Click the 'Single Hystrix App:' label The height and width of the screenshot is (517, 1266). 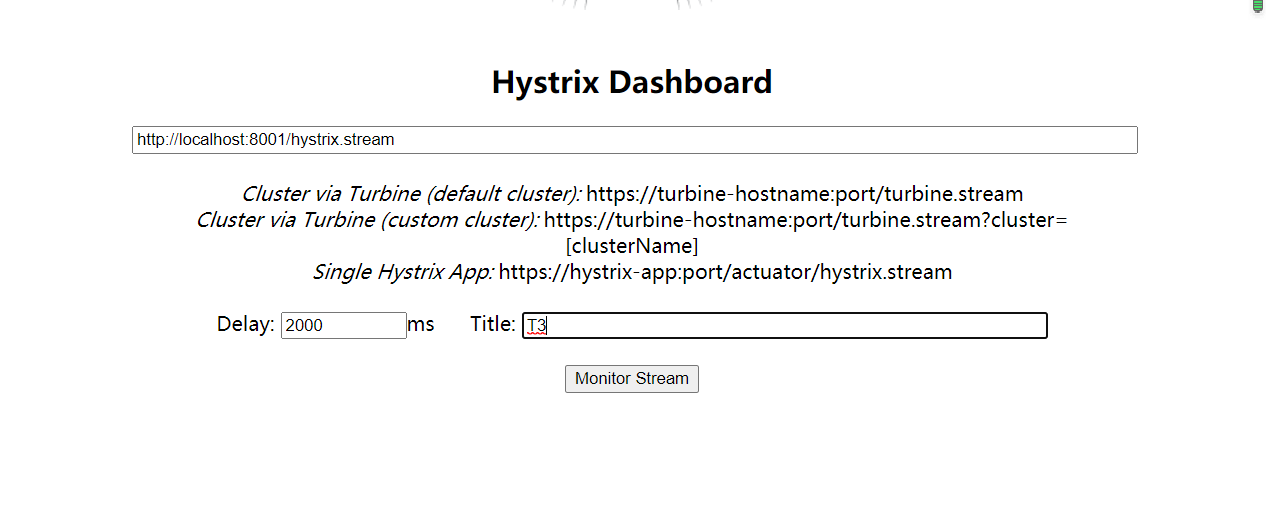coord(403,272)
